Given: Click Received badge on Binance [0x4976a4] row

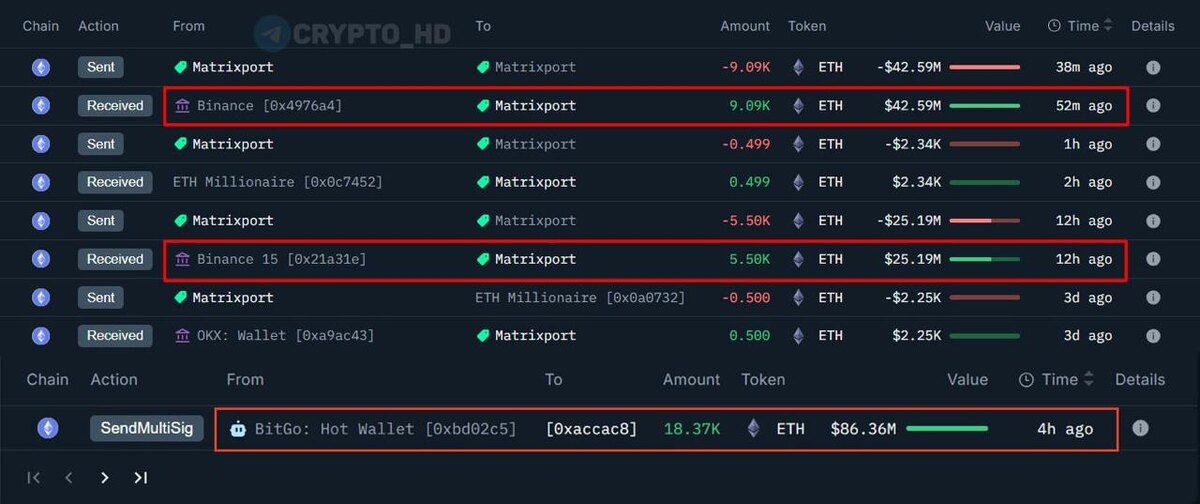Looking at the screenshot, I should pyautogui.click(x=115, y=105).
